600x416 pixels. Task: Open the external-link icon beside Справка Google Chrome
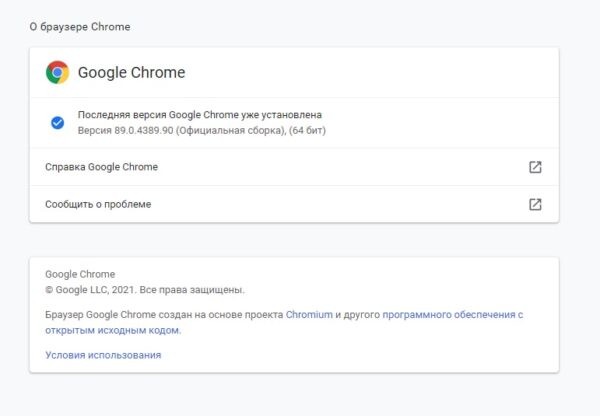pyautogui.click(x=535, y=167)
